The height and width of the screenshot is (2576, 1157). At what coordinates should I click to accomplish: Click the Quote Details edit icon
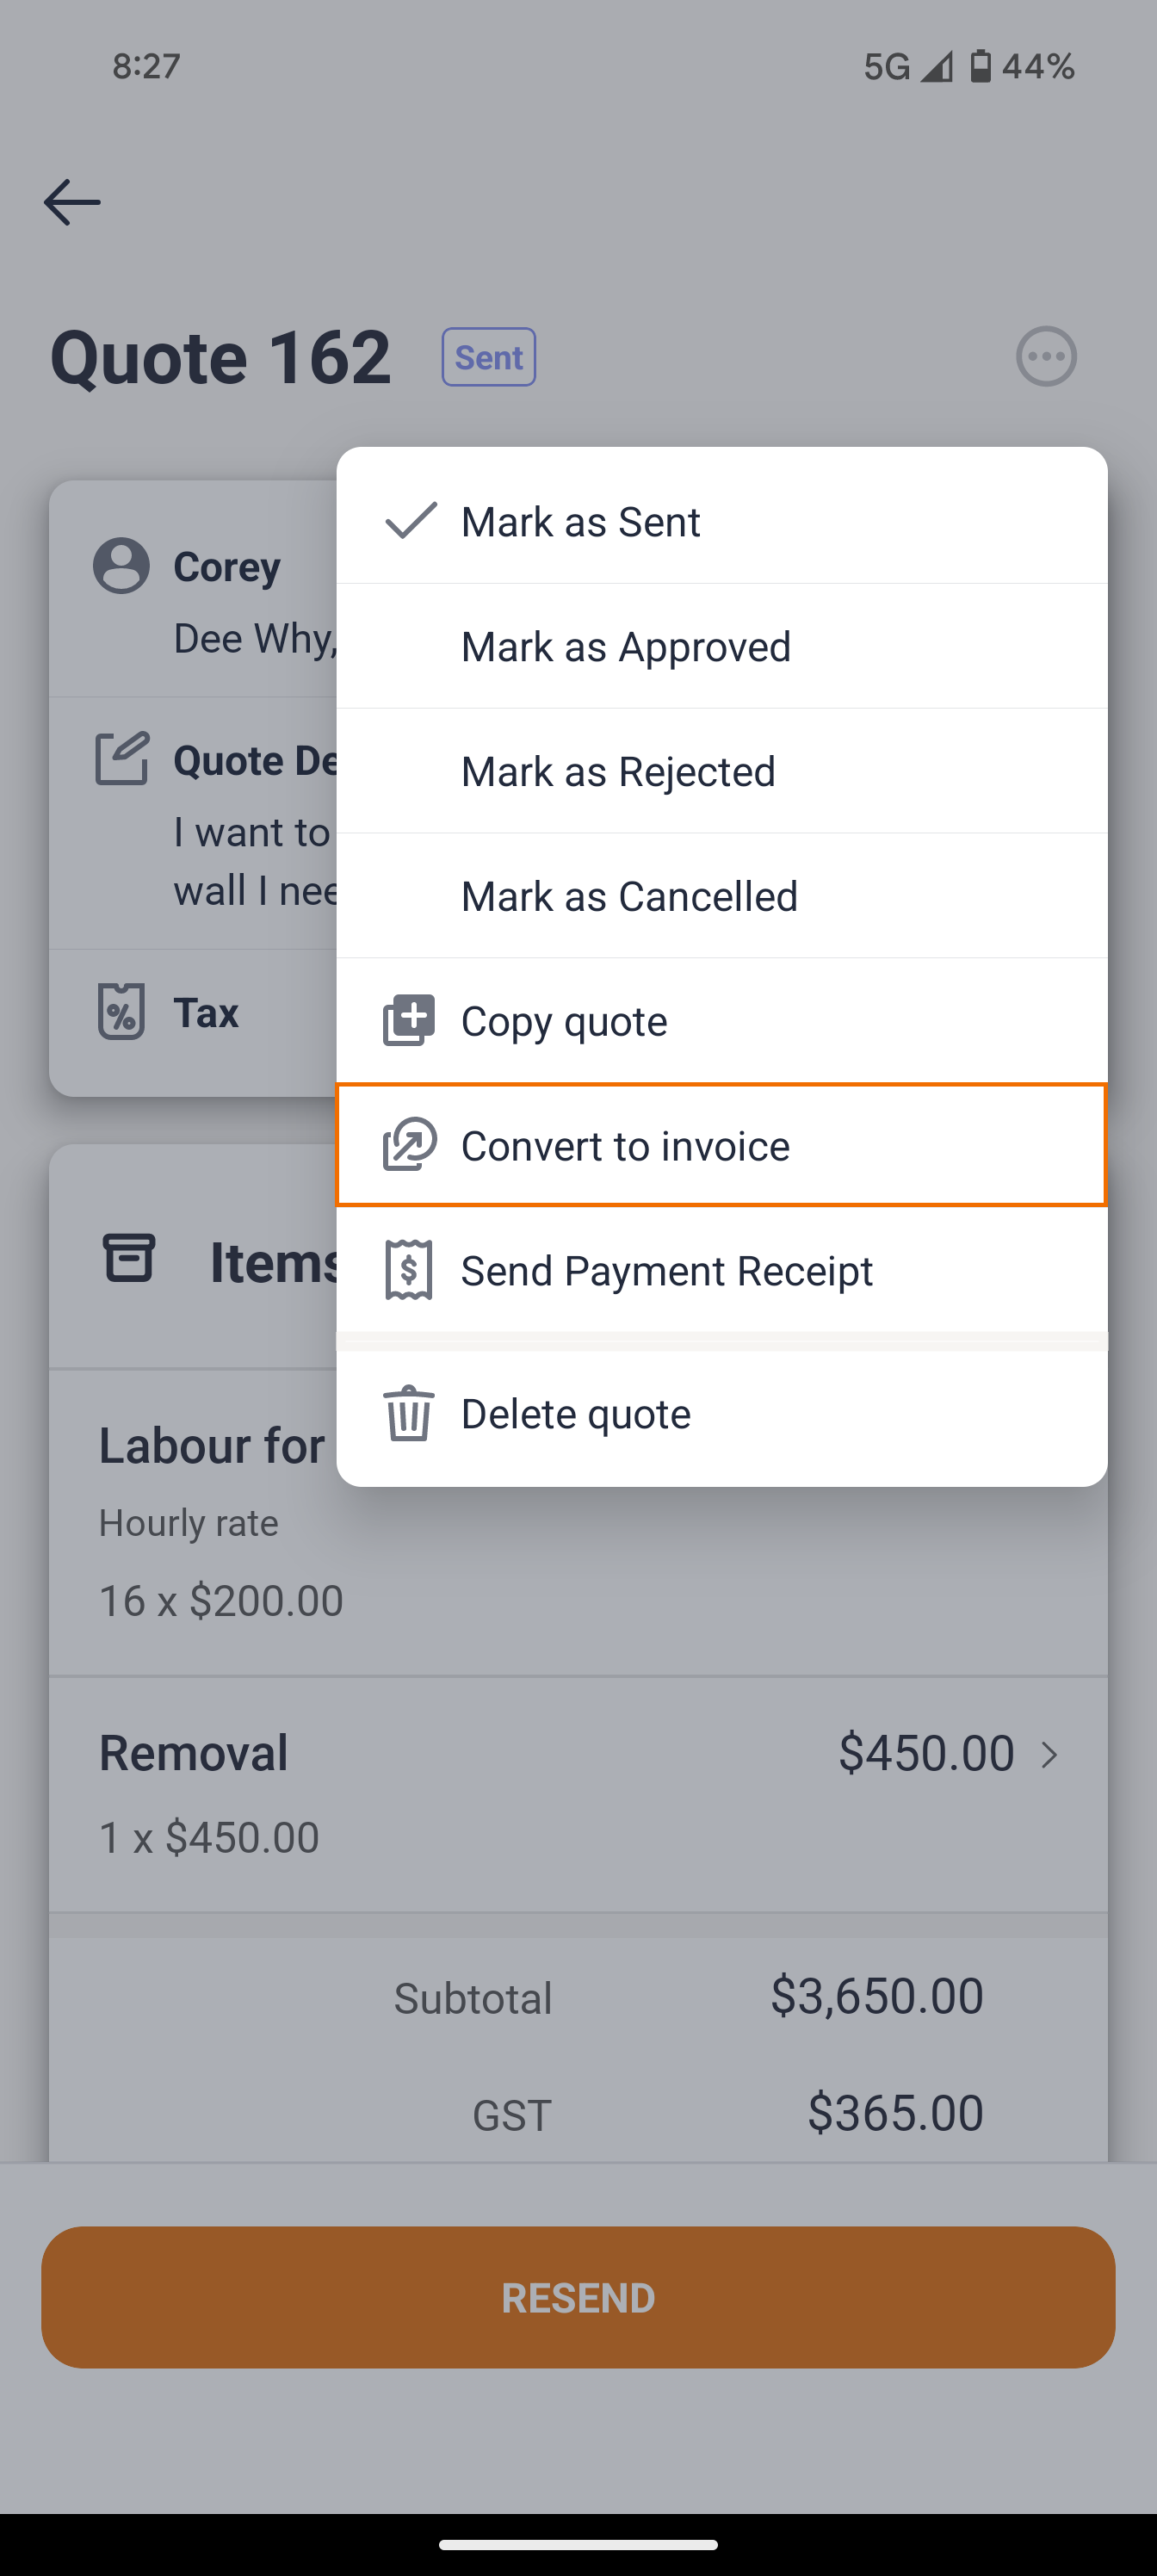click(122, 759)
